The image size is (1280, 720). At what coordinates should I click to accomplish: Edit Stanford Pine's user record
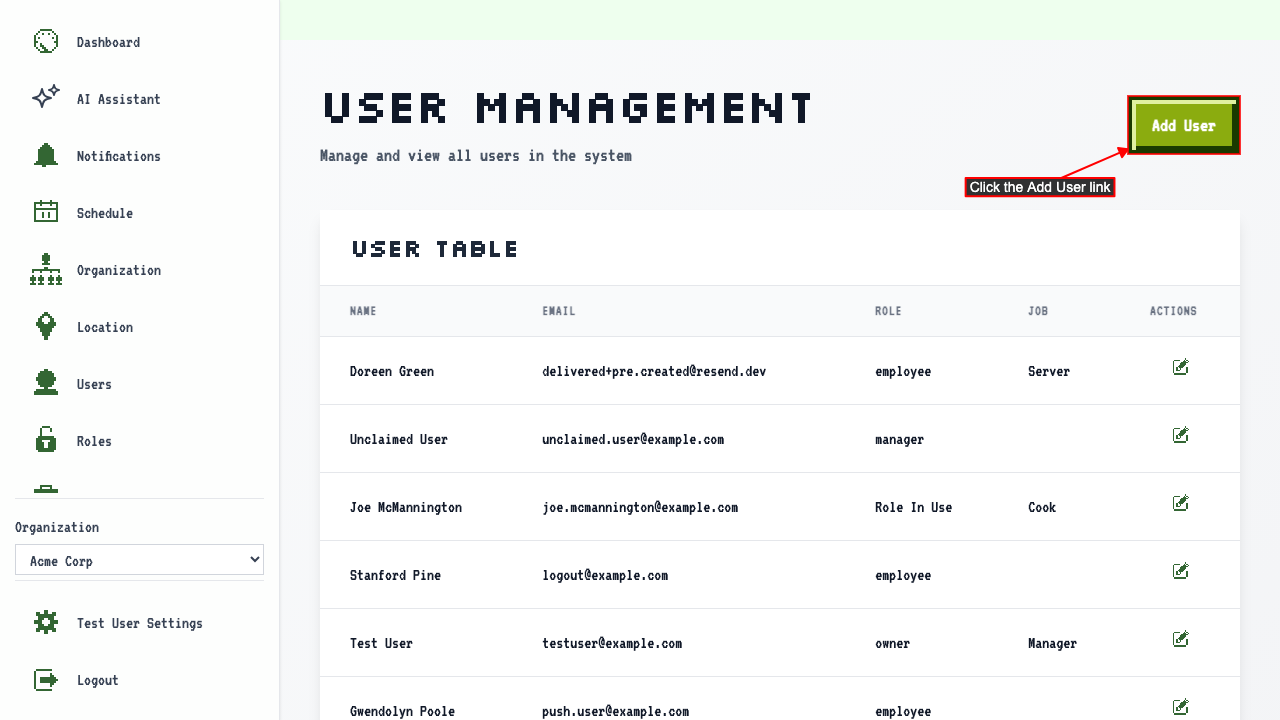click(x=1181, y=572)
